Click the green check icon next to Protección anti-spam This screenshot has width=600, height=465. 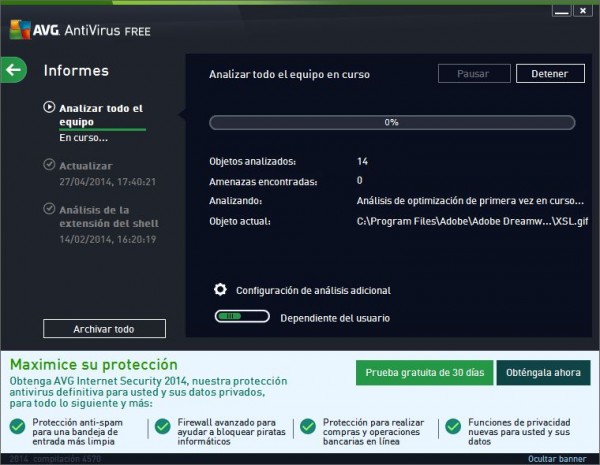(18, 426)
